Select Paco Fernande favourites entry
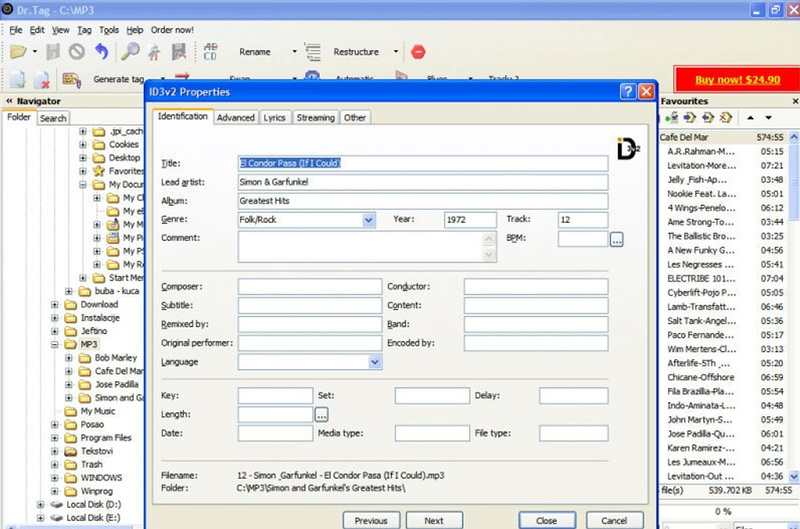The width and height of the screenshot is (800, 529). (x=700, y=335)
